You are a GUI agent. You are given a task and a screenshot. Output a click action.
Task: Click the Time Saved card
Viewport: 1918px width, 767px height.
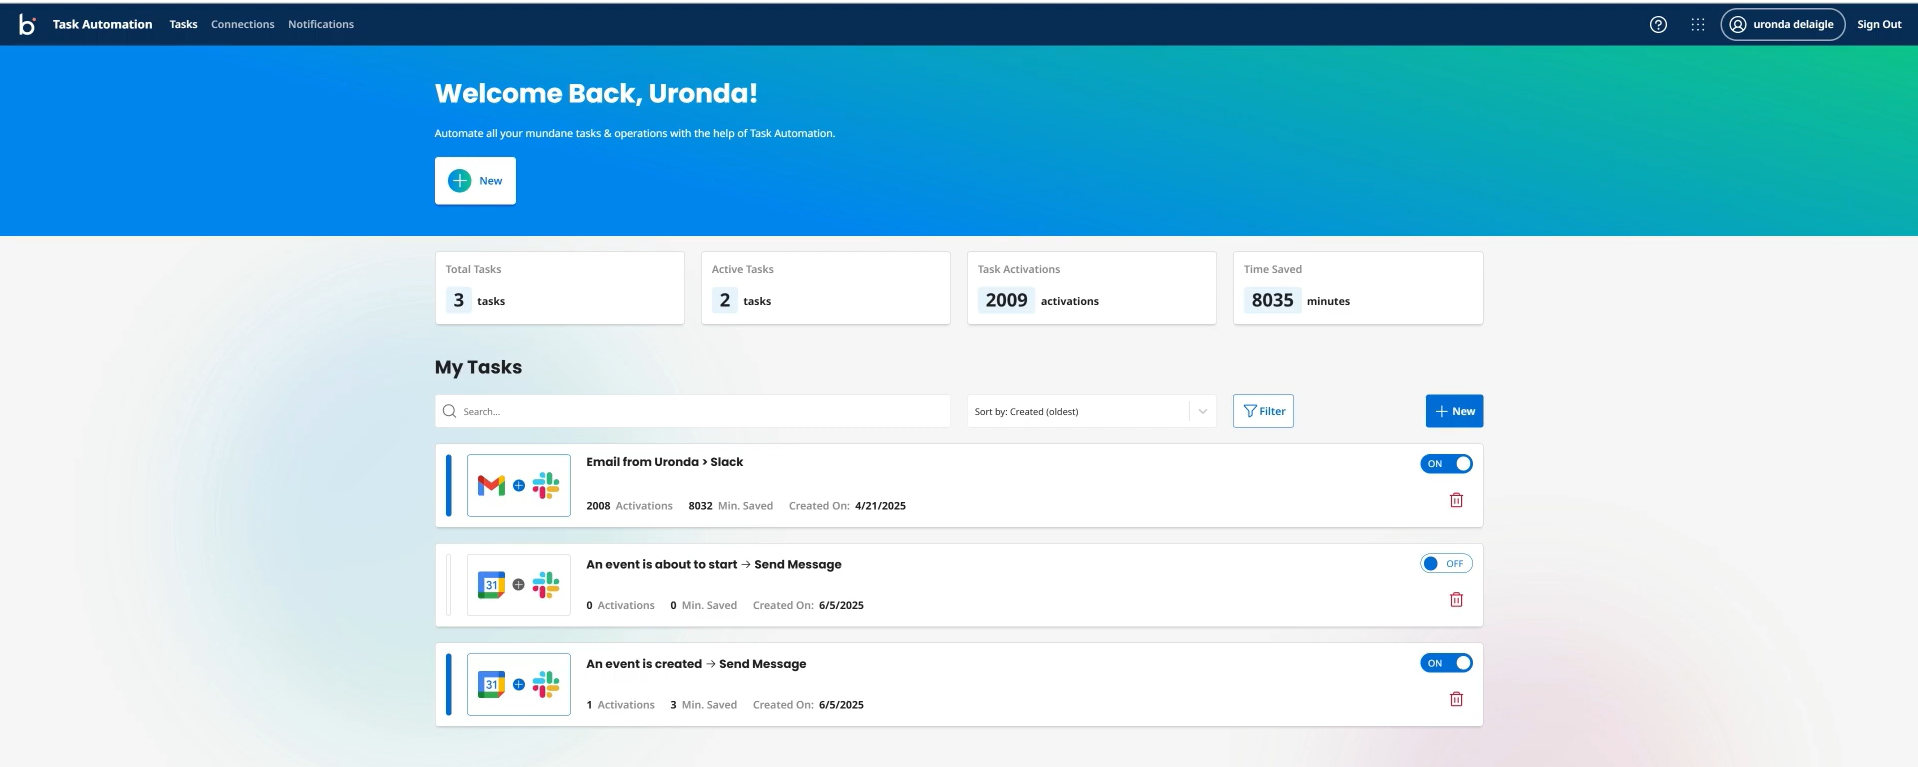click(x=1357, y=288)
